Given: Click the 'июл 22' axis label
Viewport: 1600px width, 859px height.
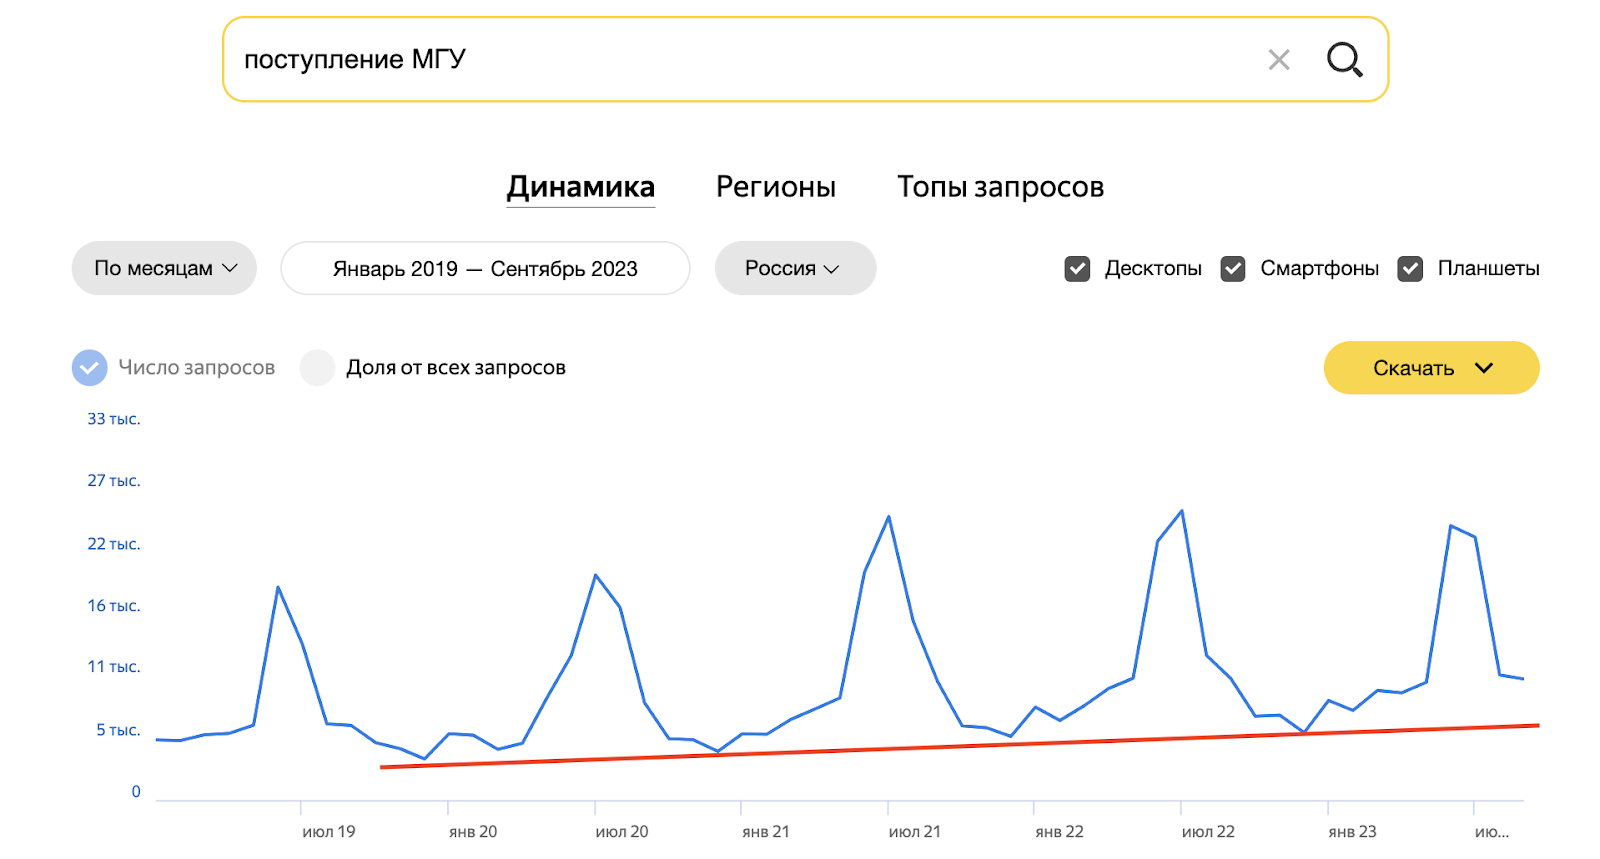Looking at the screenshot, I should point(1208,831).
